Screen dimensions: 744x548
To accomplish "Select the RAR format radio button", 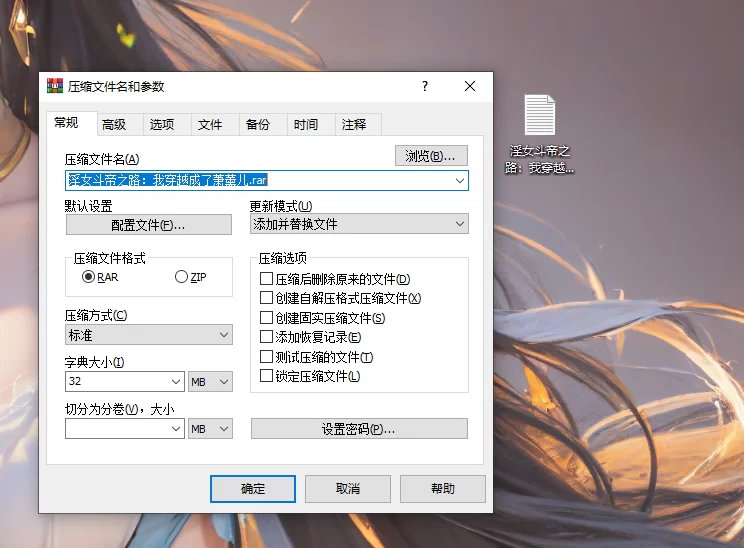I will pyautogui.click(x=88, y=277).
